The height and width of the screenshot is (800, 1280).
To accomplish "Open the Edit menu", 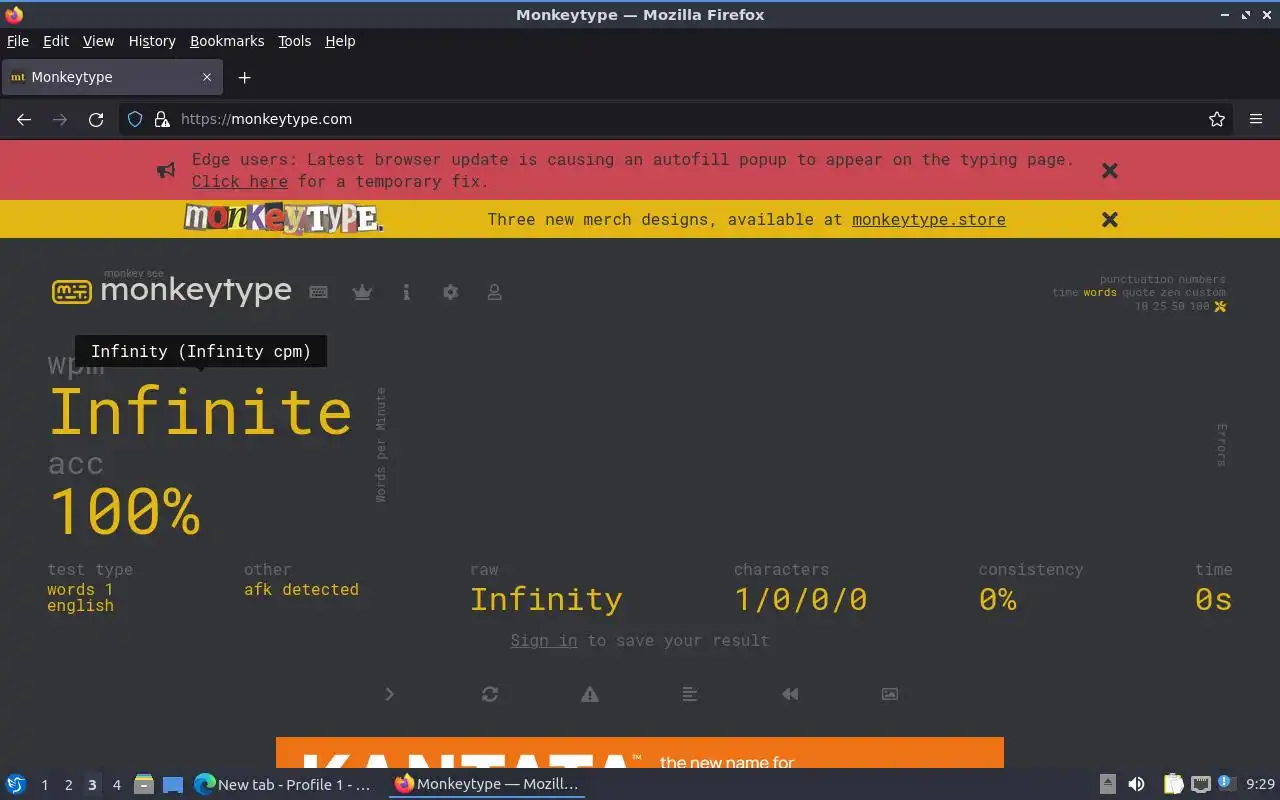I will coord(56,41).
